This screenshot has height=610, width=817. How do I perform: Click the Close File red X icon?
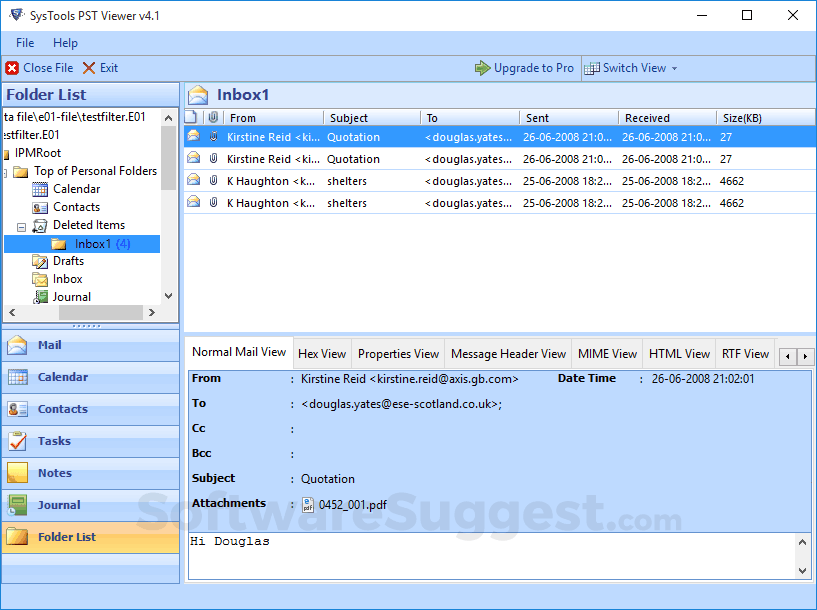pos(12,68)
